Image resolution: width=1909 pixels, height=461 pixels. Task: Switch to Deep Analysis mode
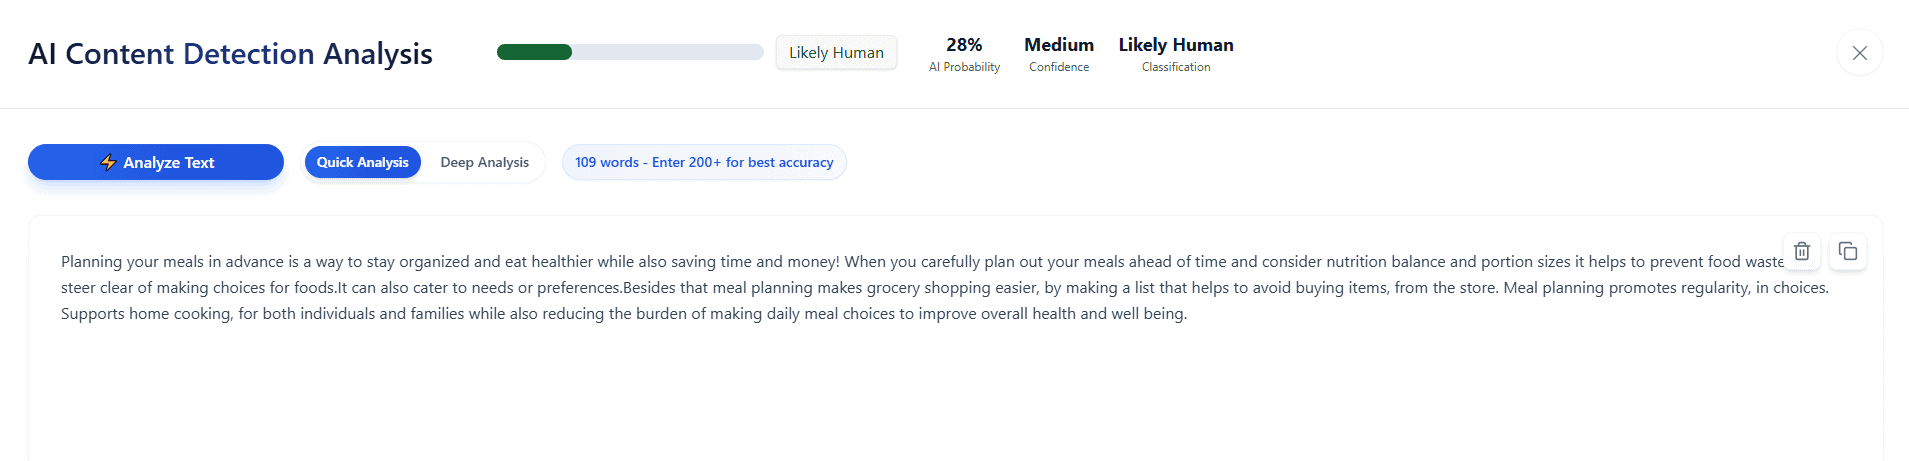484,162
